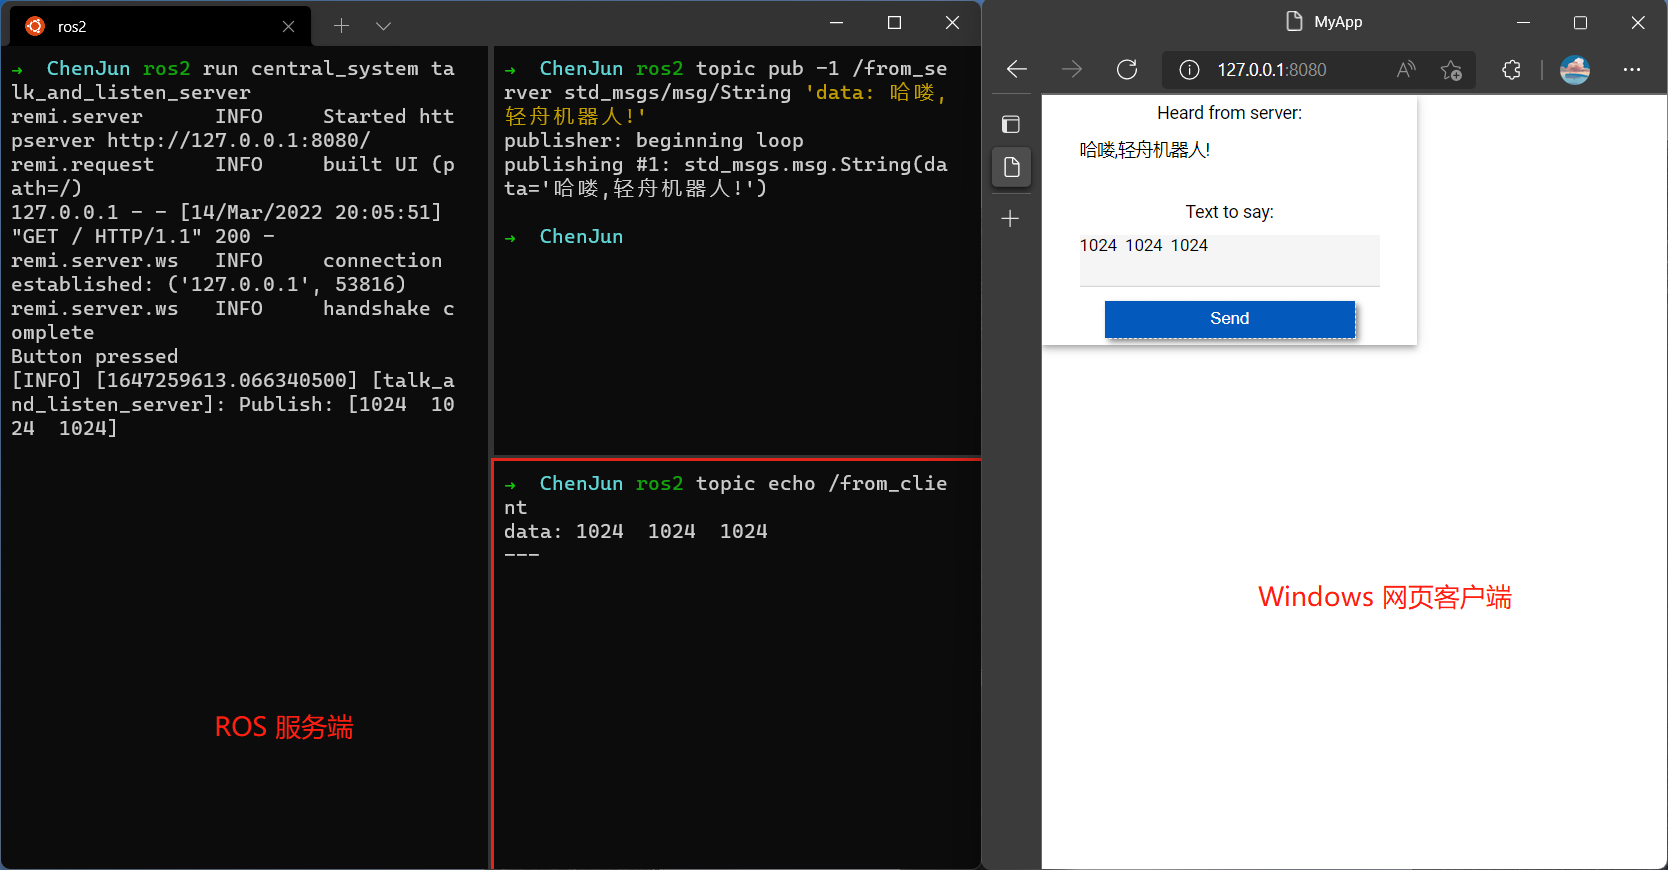Close the ros2 terminal tab

pyautogui.click(x=288, y=26)
